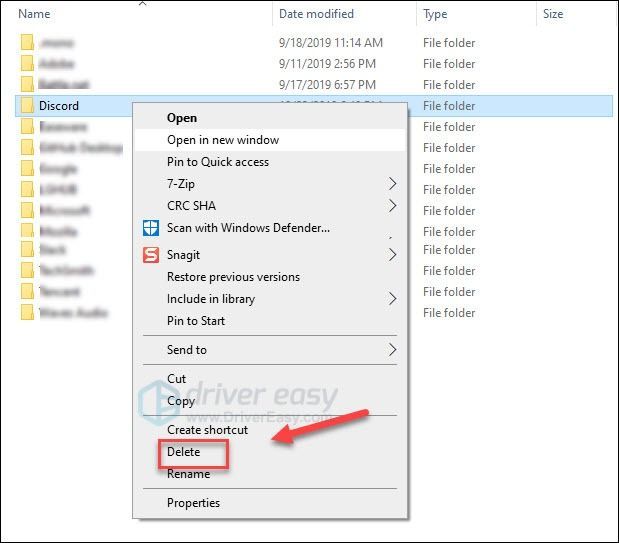Click the Snagit logo icon
The image size is (619, 543).
(x=151, y=255)
